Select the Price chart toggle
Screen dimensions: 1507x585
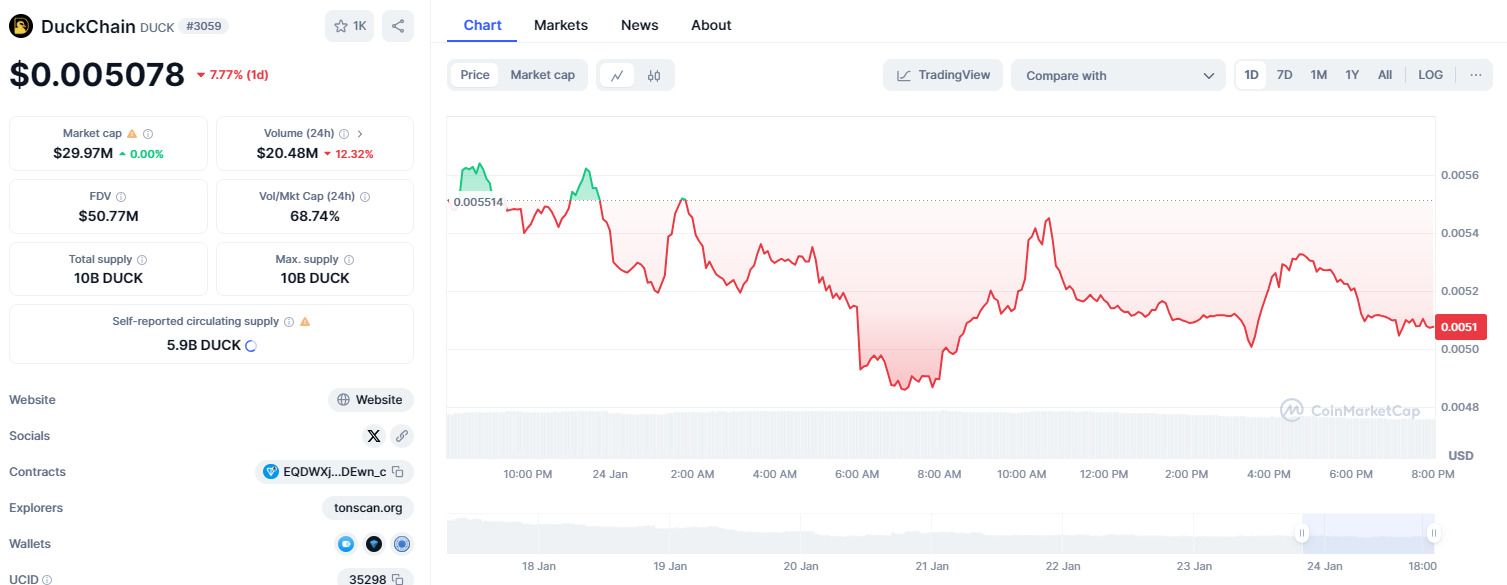pyautogui.click(x=475, y=75)
